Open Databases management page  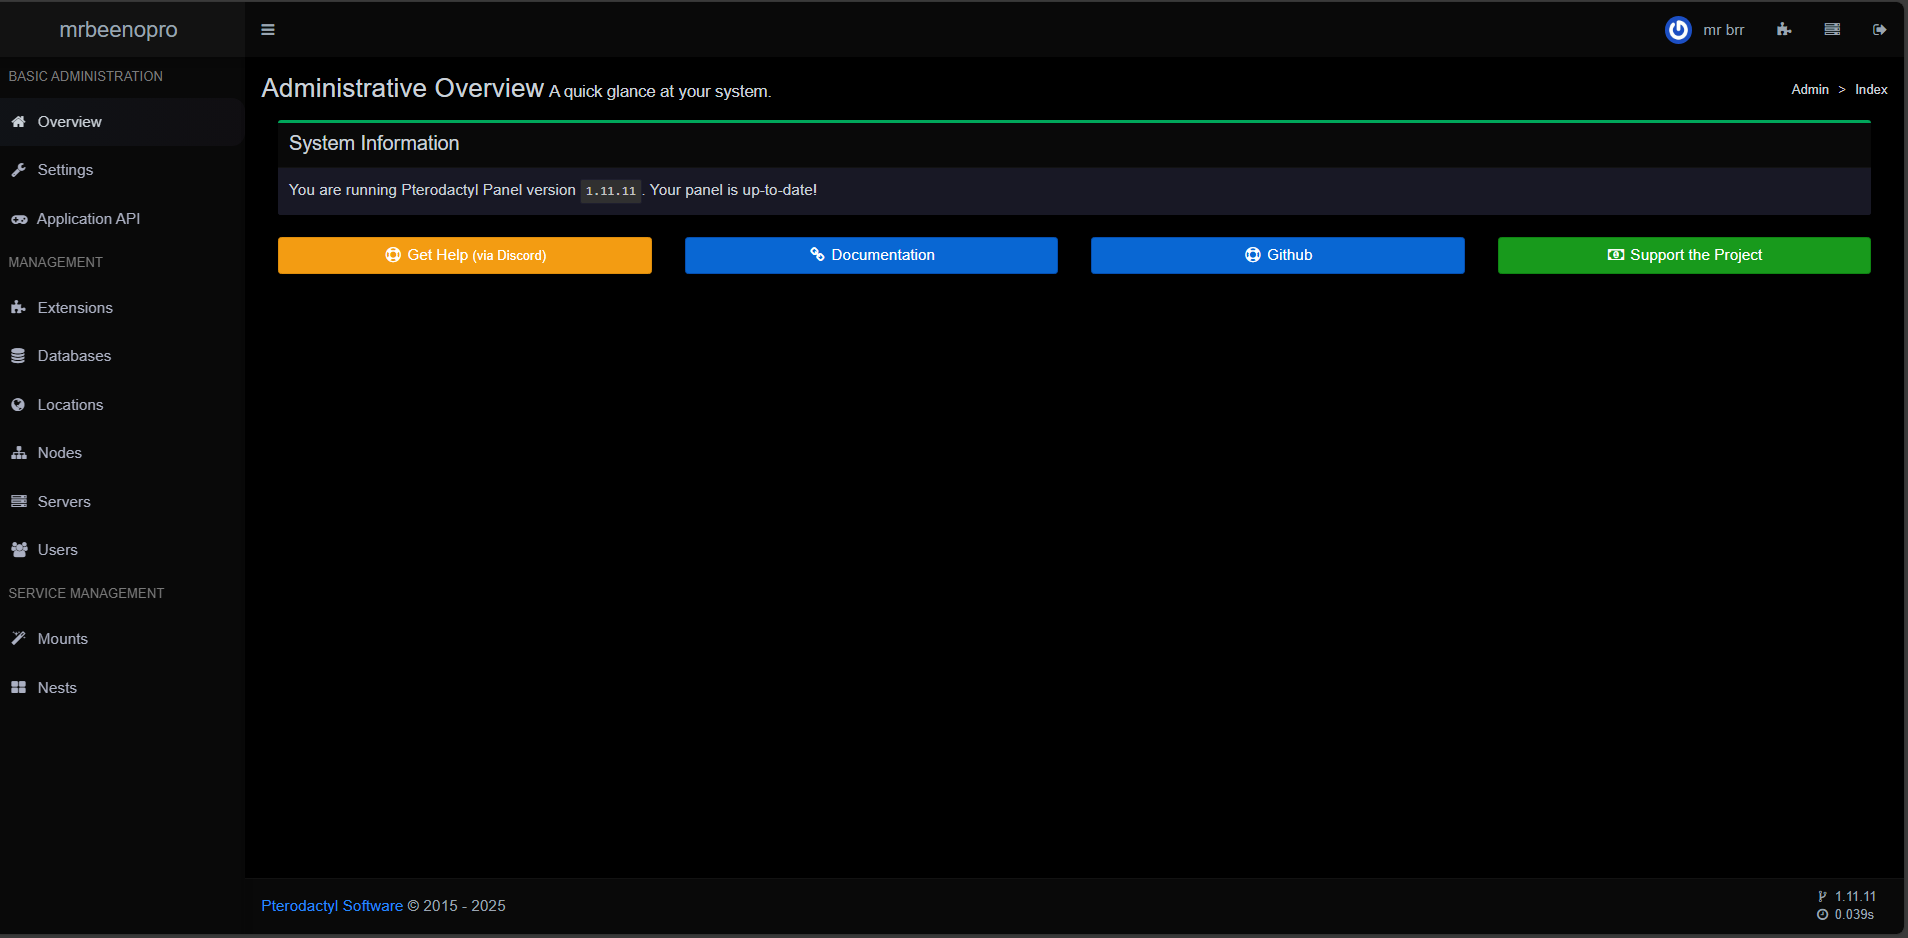74,356
